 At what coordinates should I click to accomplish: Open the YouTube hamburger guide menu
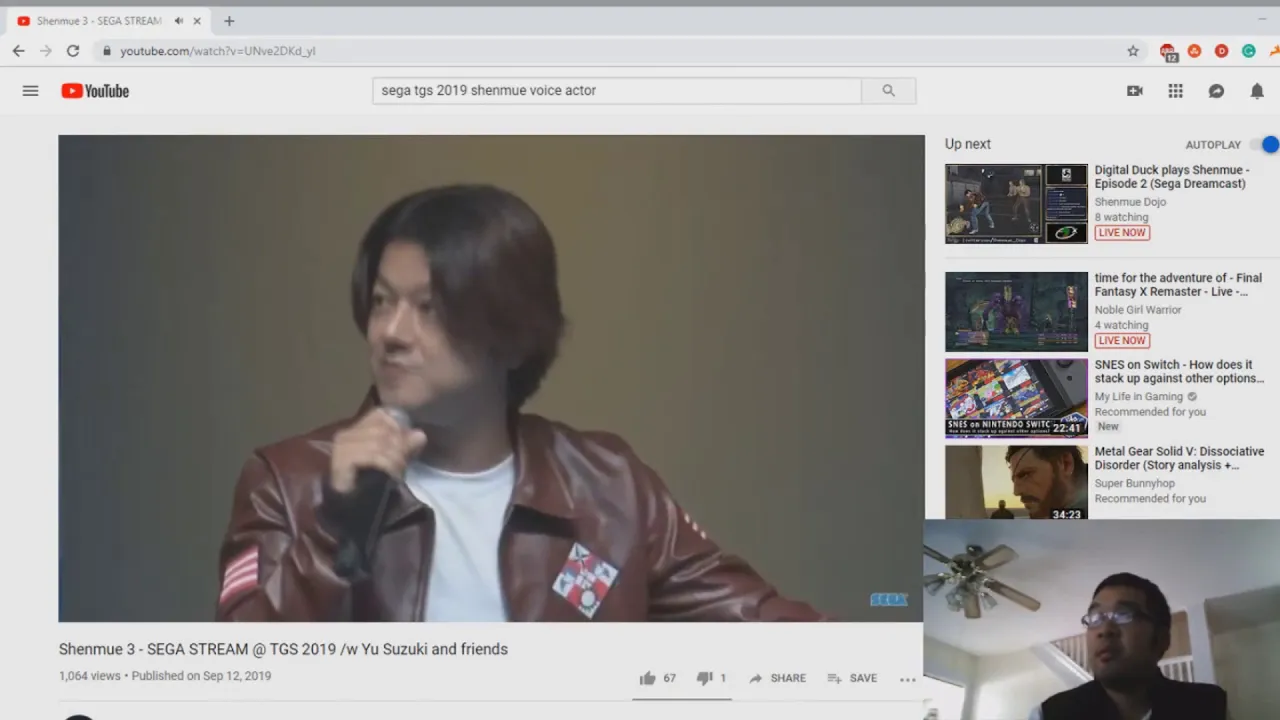pos(30,91)
